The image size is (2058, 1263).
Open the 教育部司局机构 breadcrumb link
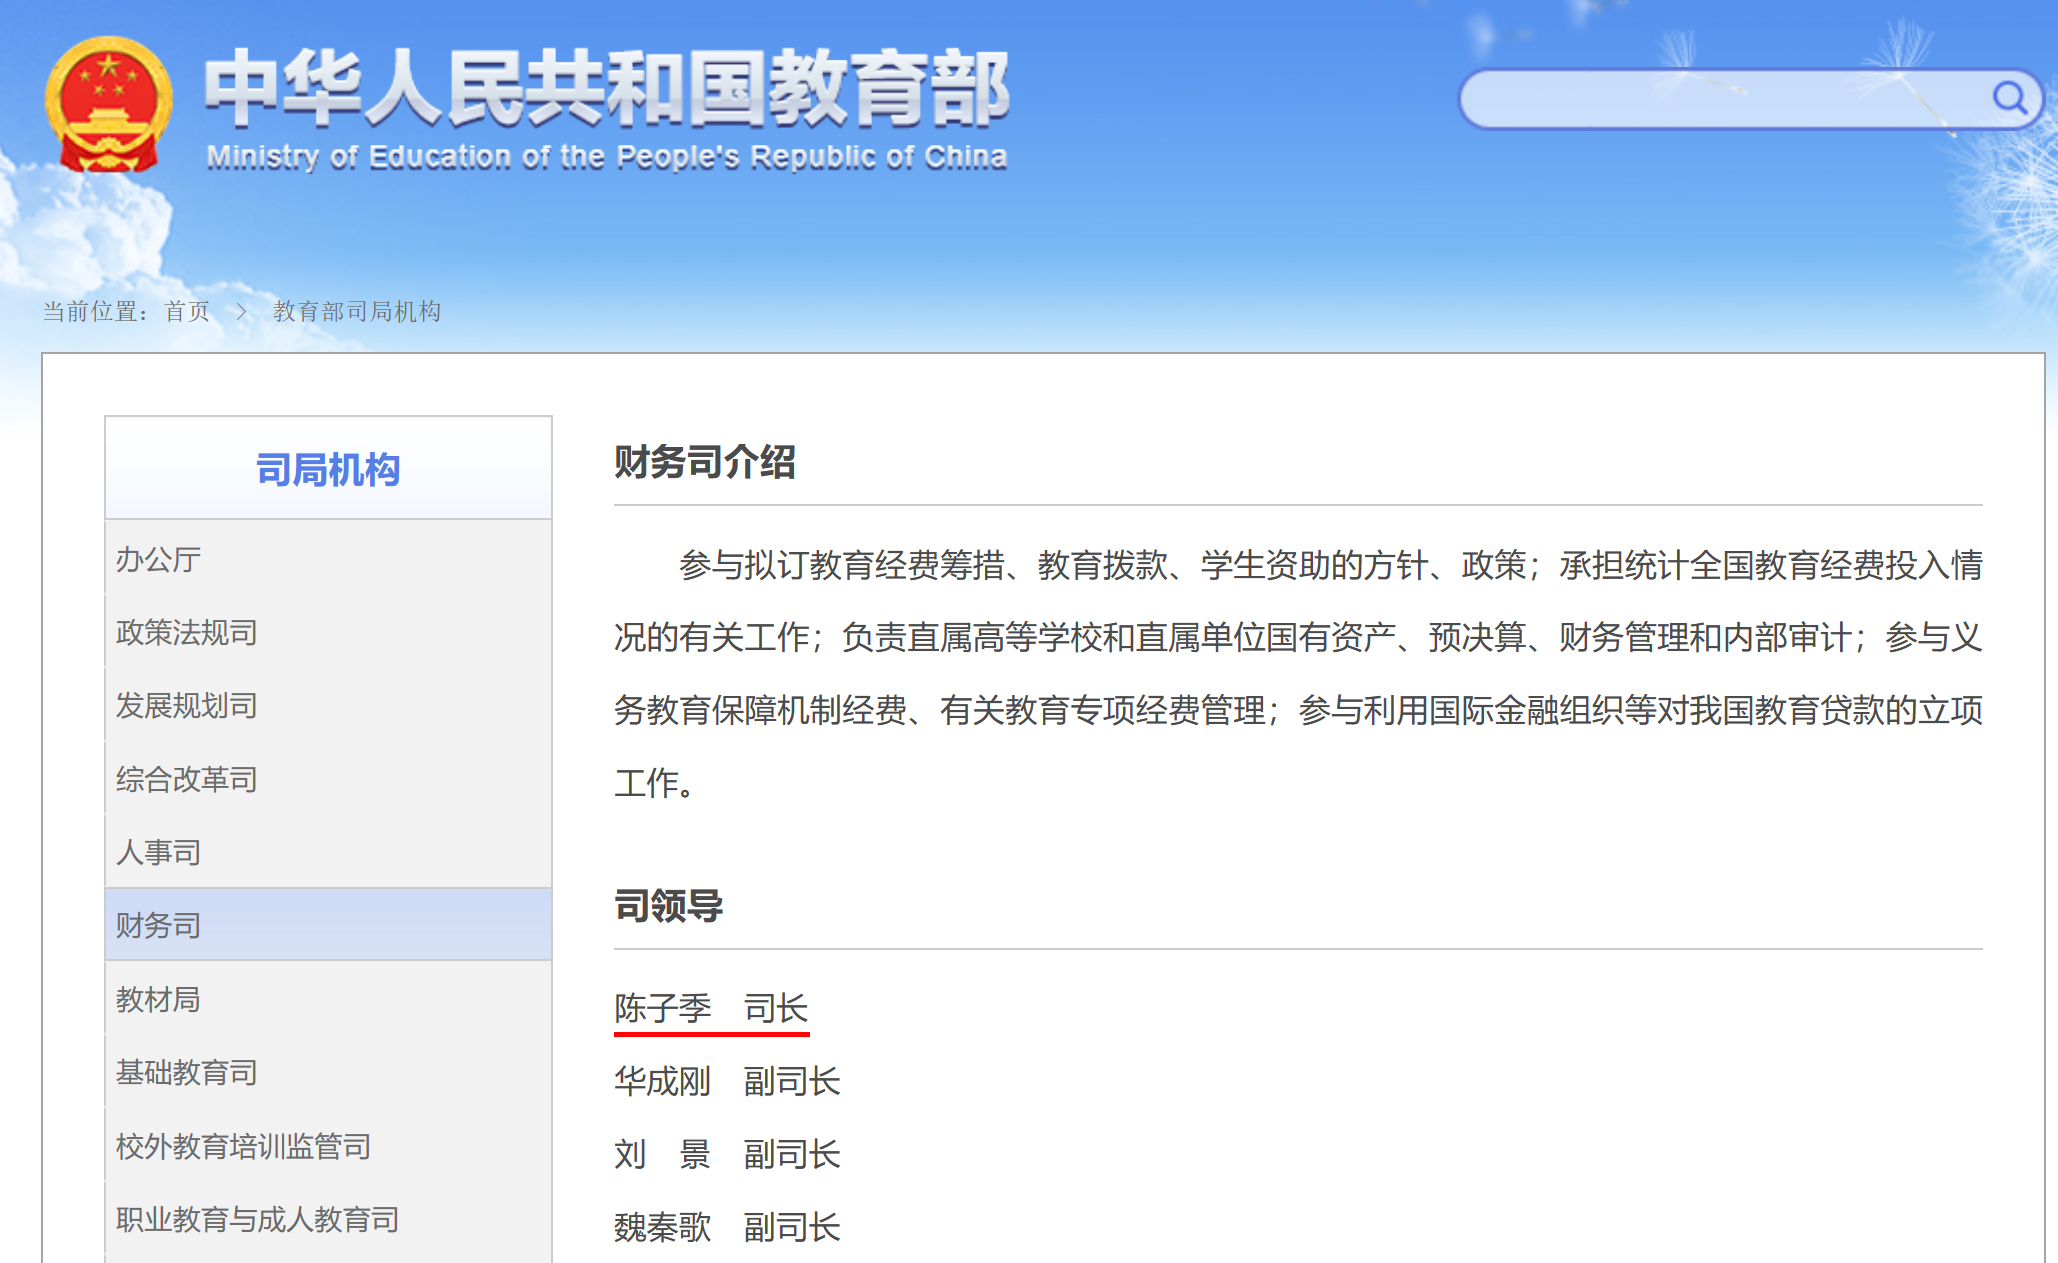[357, 312]
